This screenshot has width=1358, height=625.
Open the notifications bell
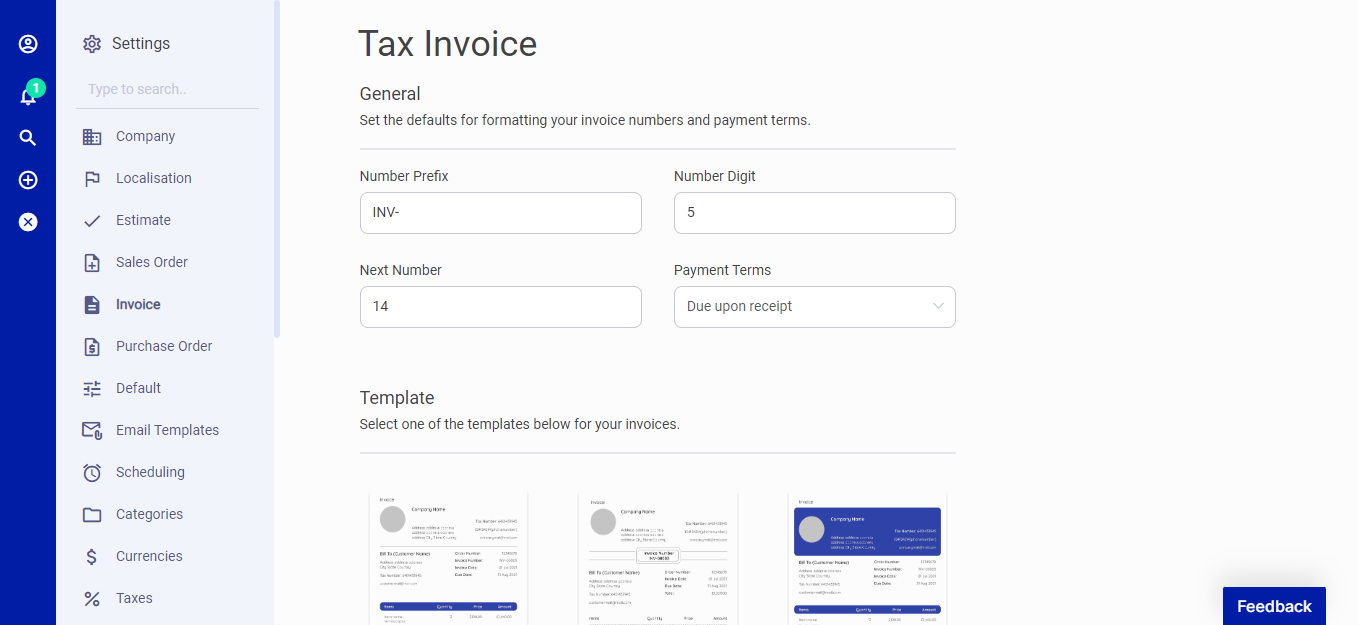pos(28,97)
